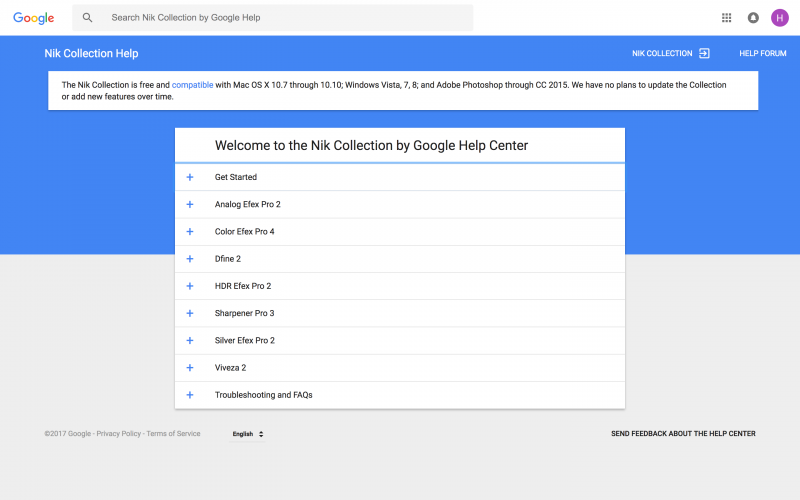This screenshot has width=800, height=500.
Task: Expand the Sharpener Pro 3 section
Action: (x=400, y=313)
